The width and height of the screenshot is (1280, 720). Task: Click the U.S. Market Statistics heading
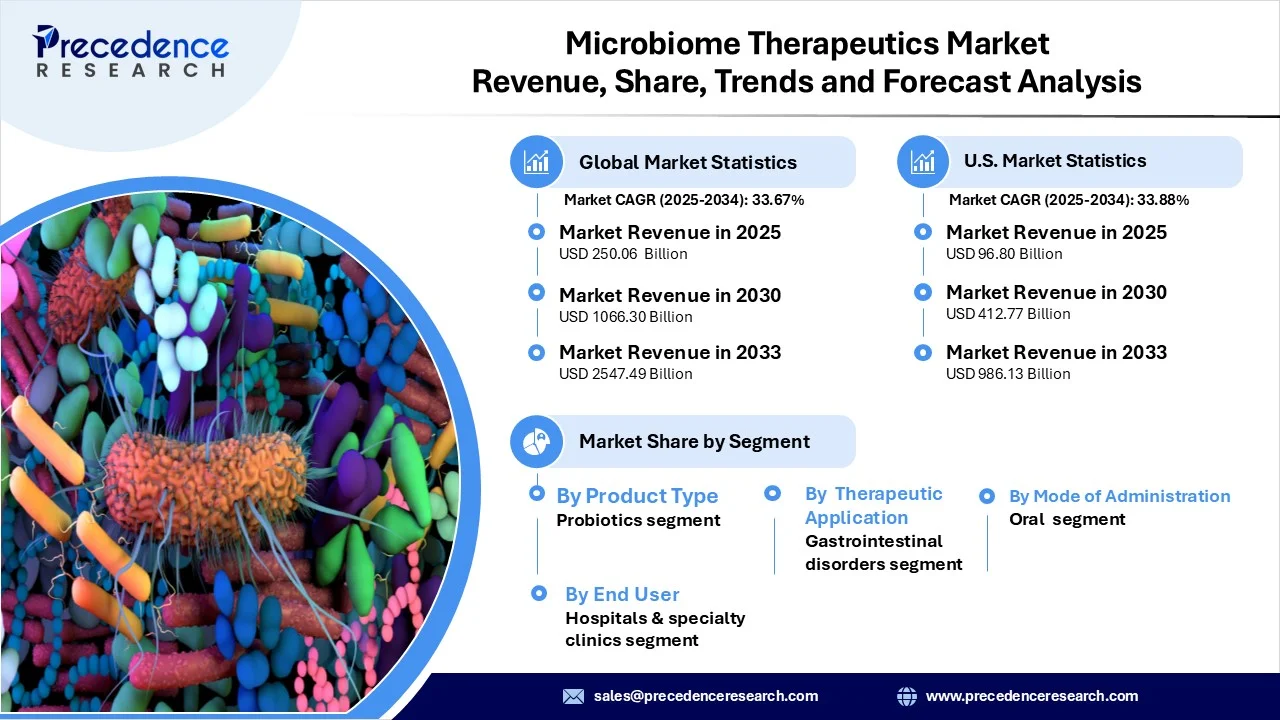pos(1055,161)
